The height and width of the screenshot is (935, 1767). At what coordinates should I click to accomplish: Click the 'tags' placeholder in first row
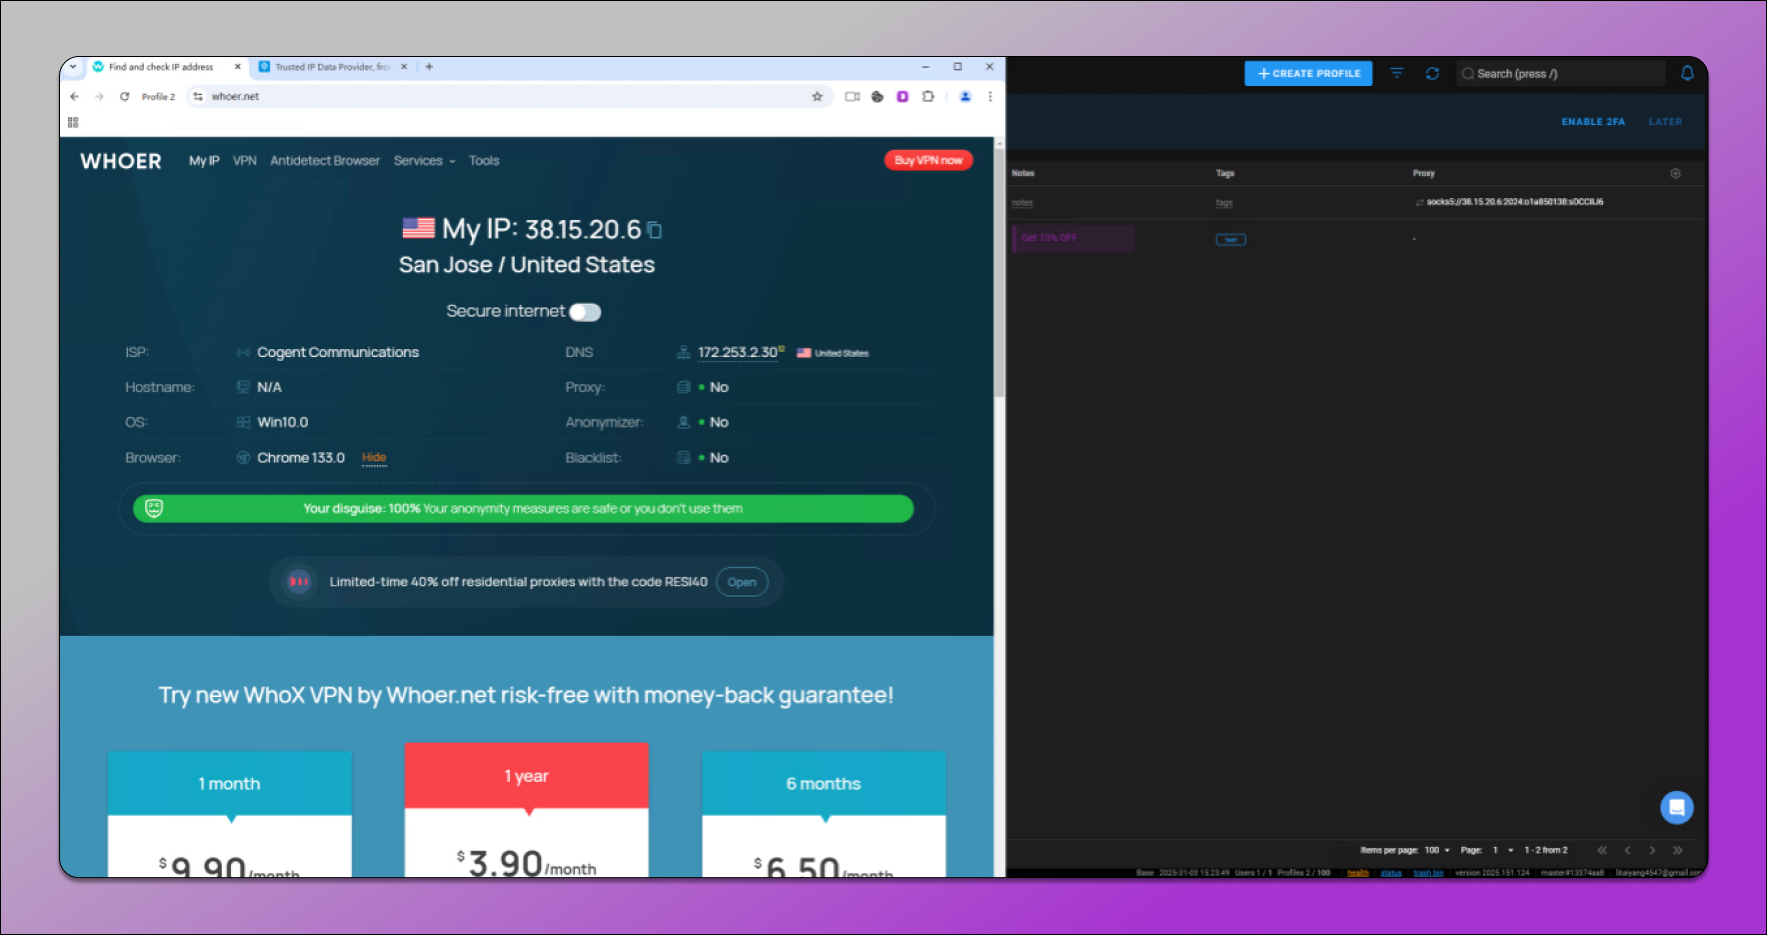[x=1224, y=203]
